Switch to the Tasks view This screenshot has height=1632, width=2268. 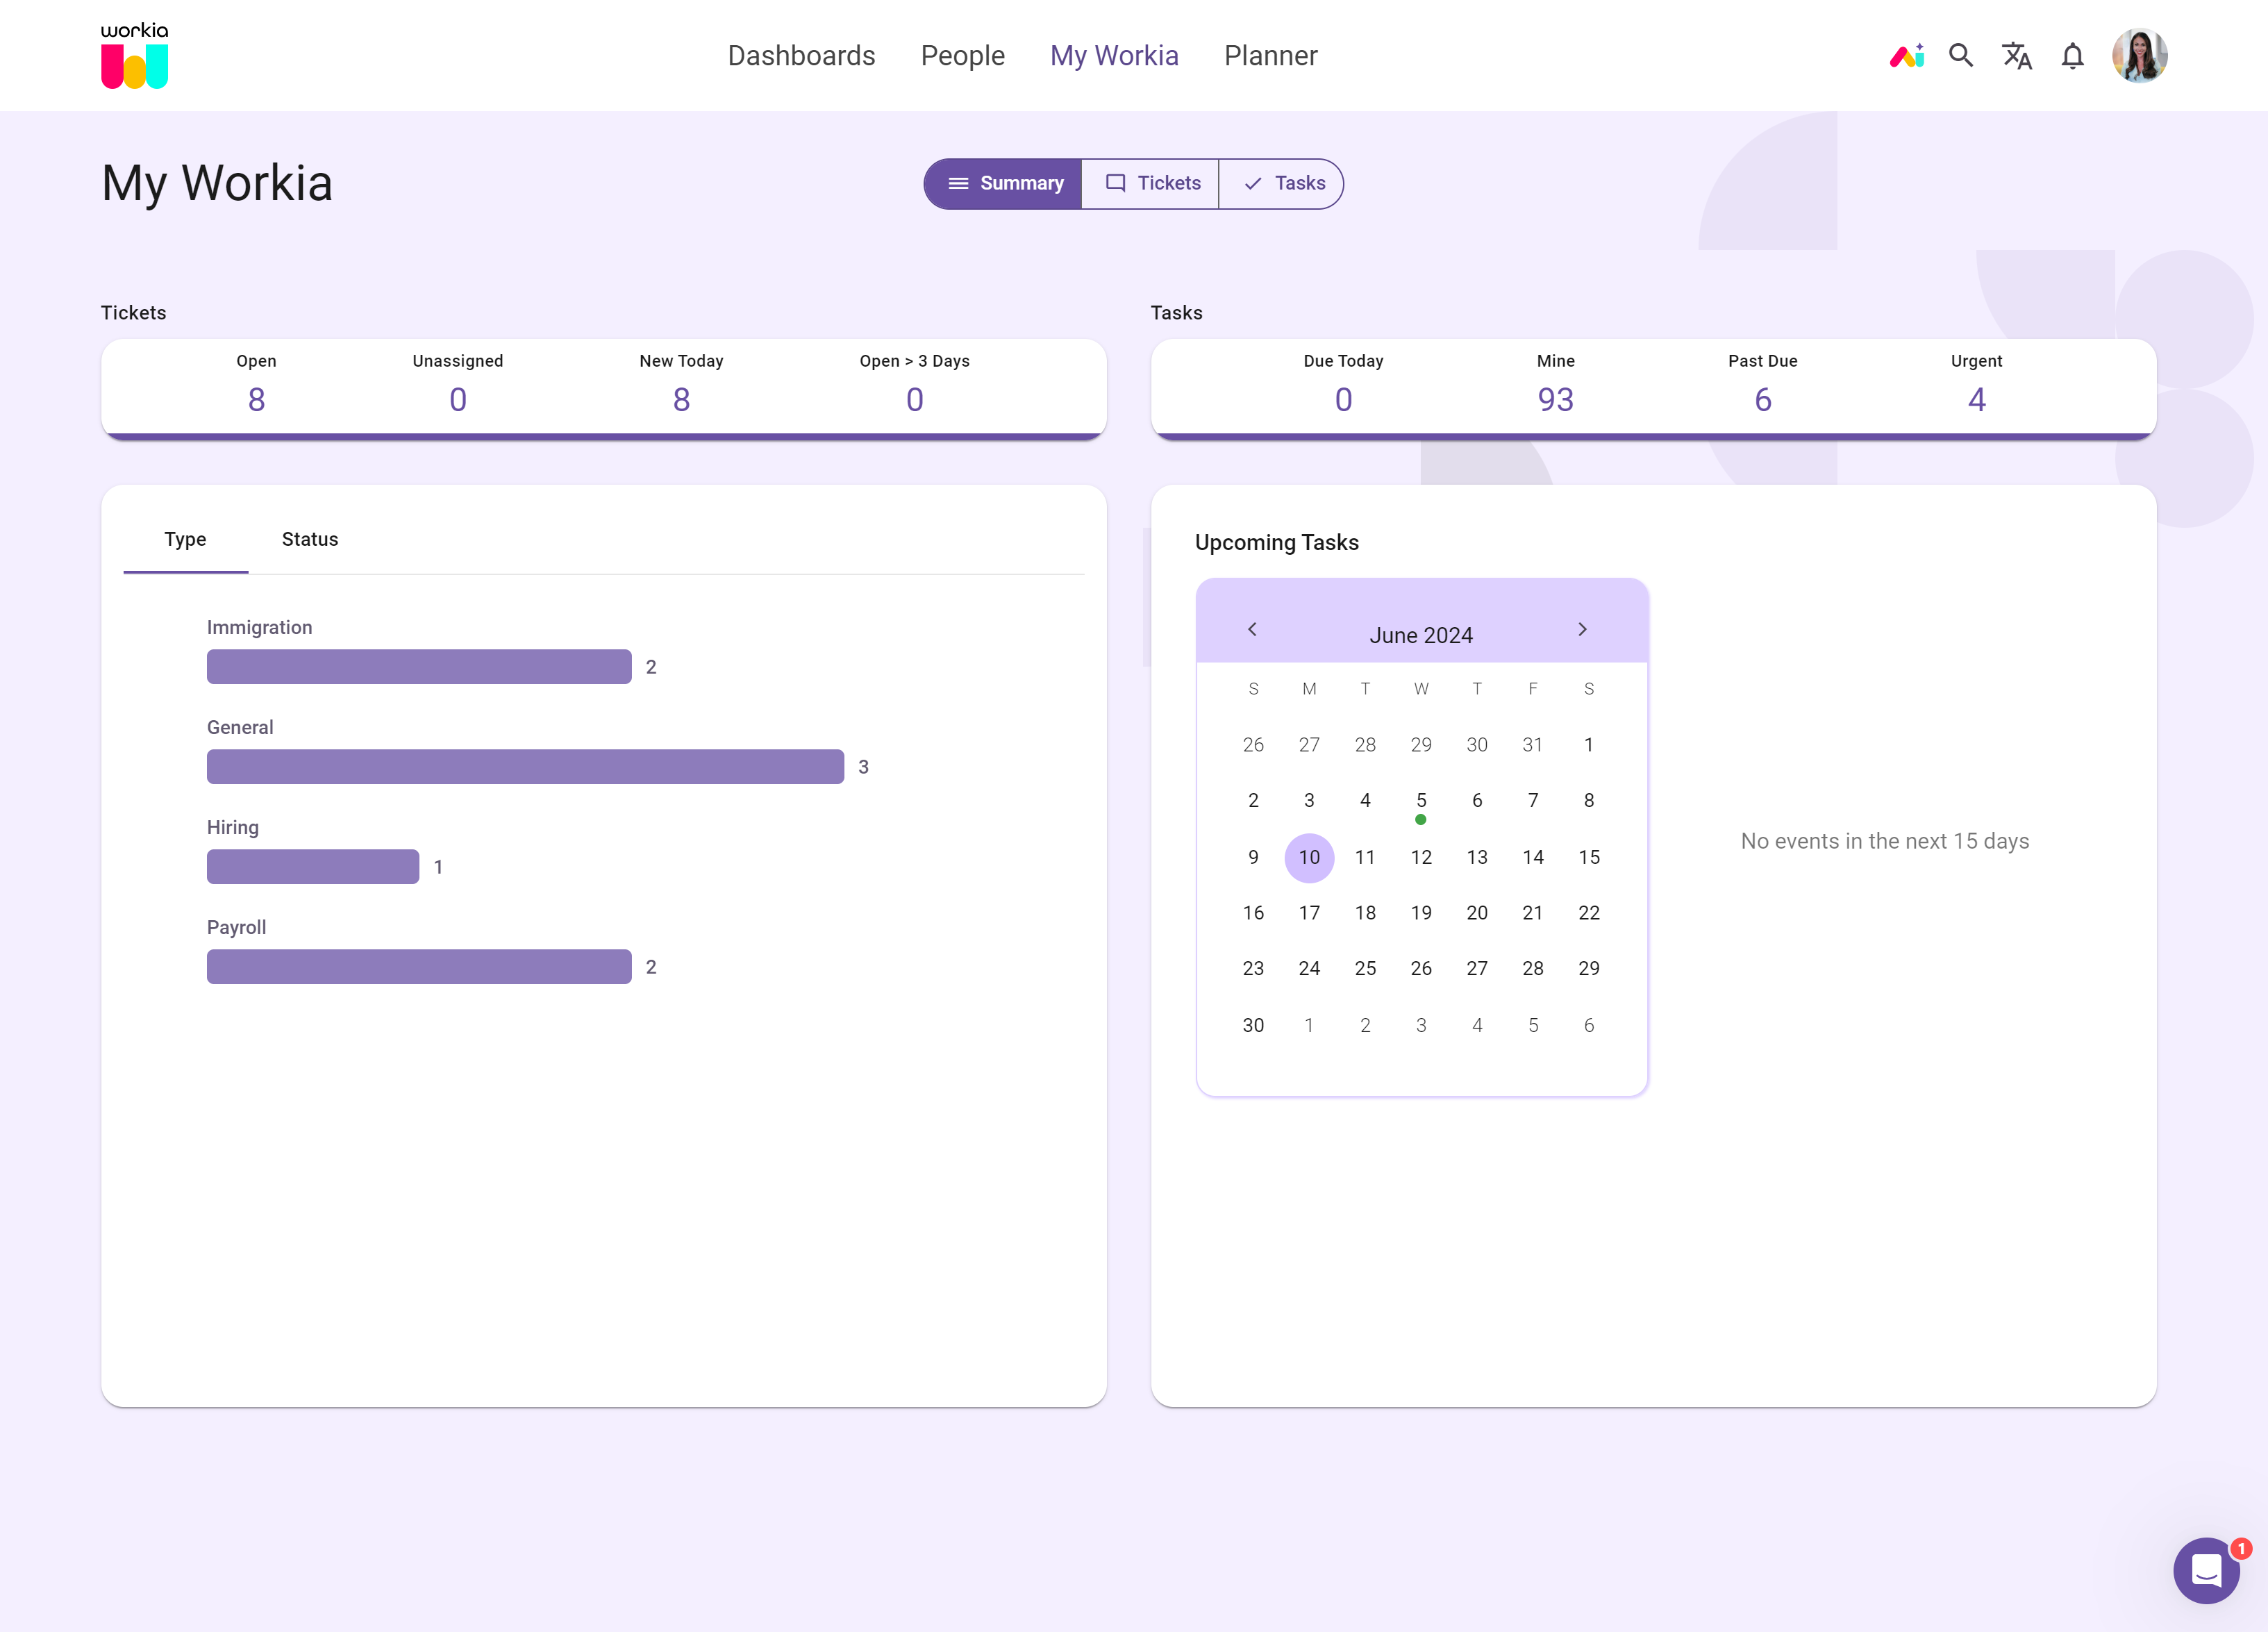(x=1282, y=184)
